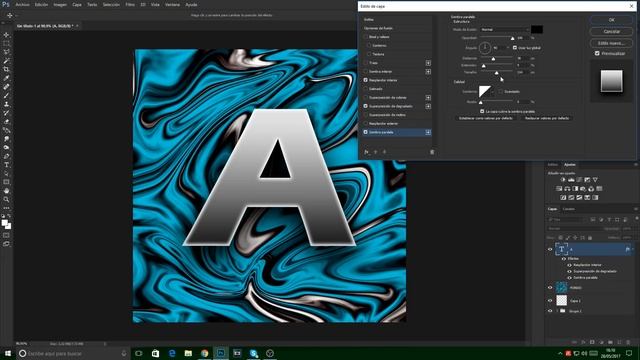Select the Lasso tool
This screenshot has width=640, height=360.
(x=7, y=52)
